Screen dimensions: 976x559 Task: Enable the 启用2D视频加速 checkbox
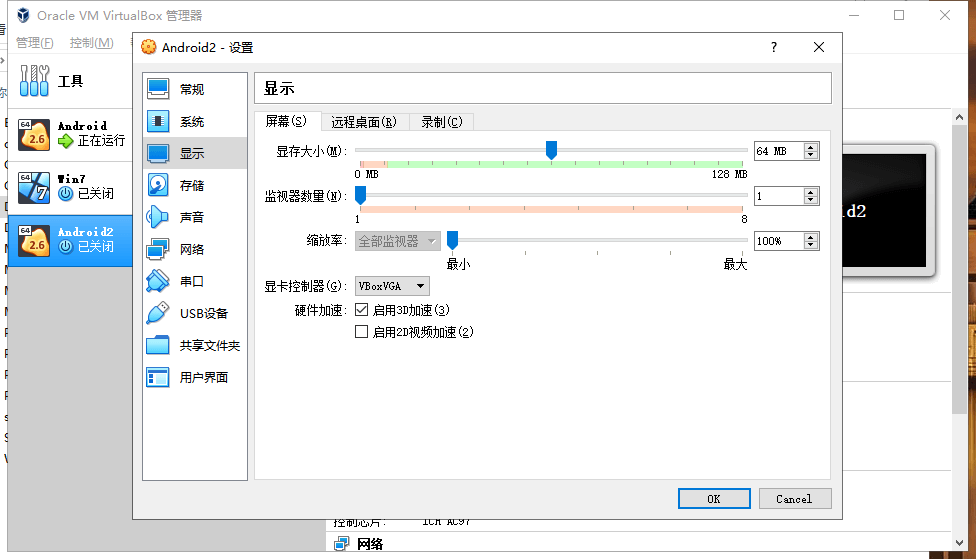click(362, 332)
